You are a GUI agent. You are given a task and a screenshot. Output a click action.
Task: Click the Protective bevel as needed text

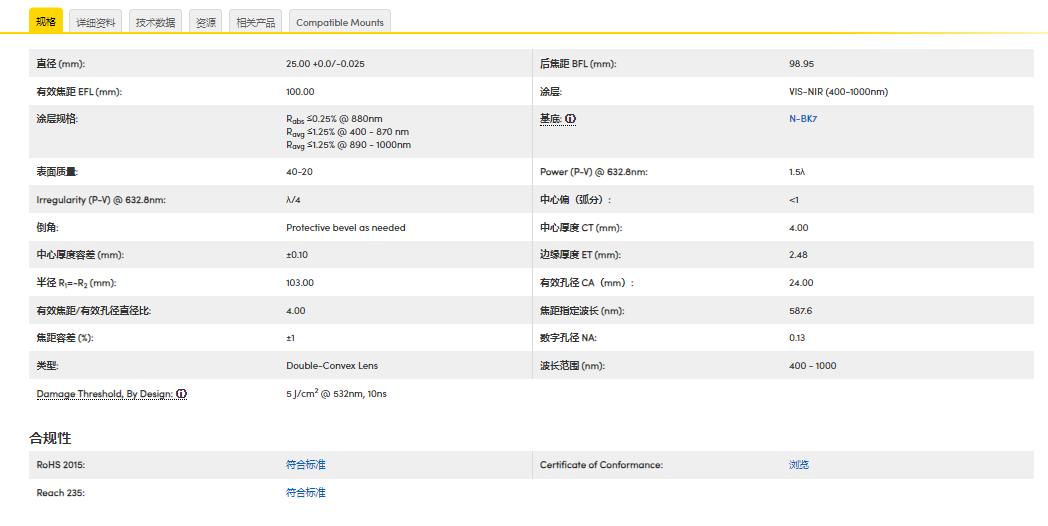(346, 228)
